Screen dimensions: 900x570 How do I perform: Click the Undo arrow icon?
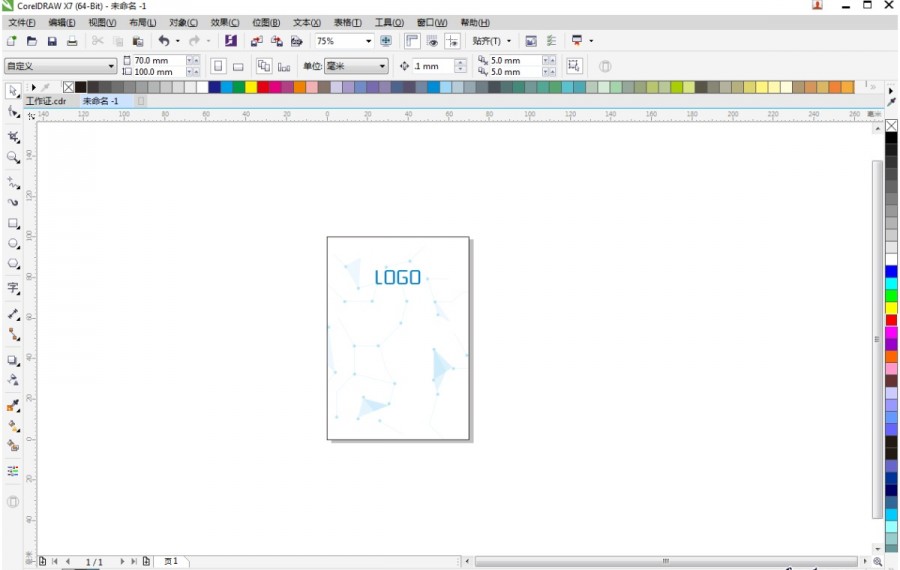click(164, 41)
